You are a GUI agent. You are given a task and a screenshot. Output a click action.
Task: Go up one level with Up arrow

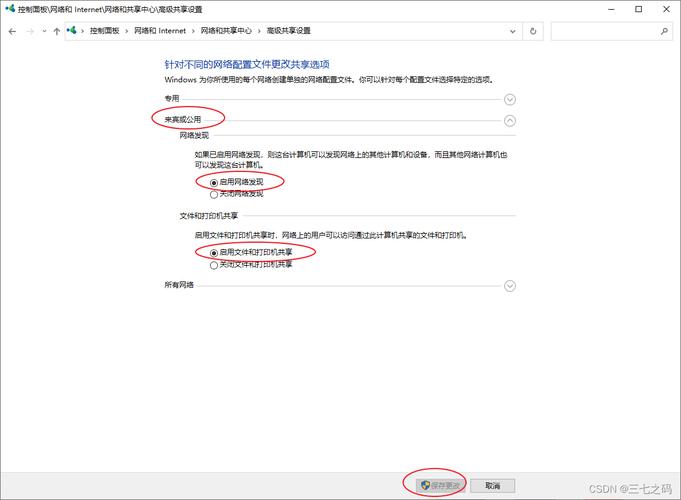coord(56,31)
